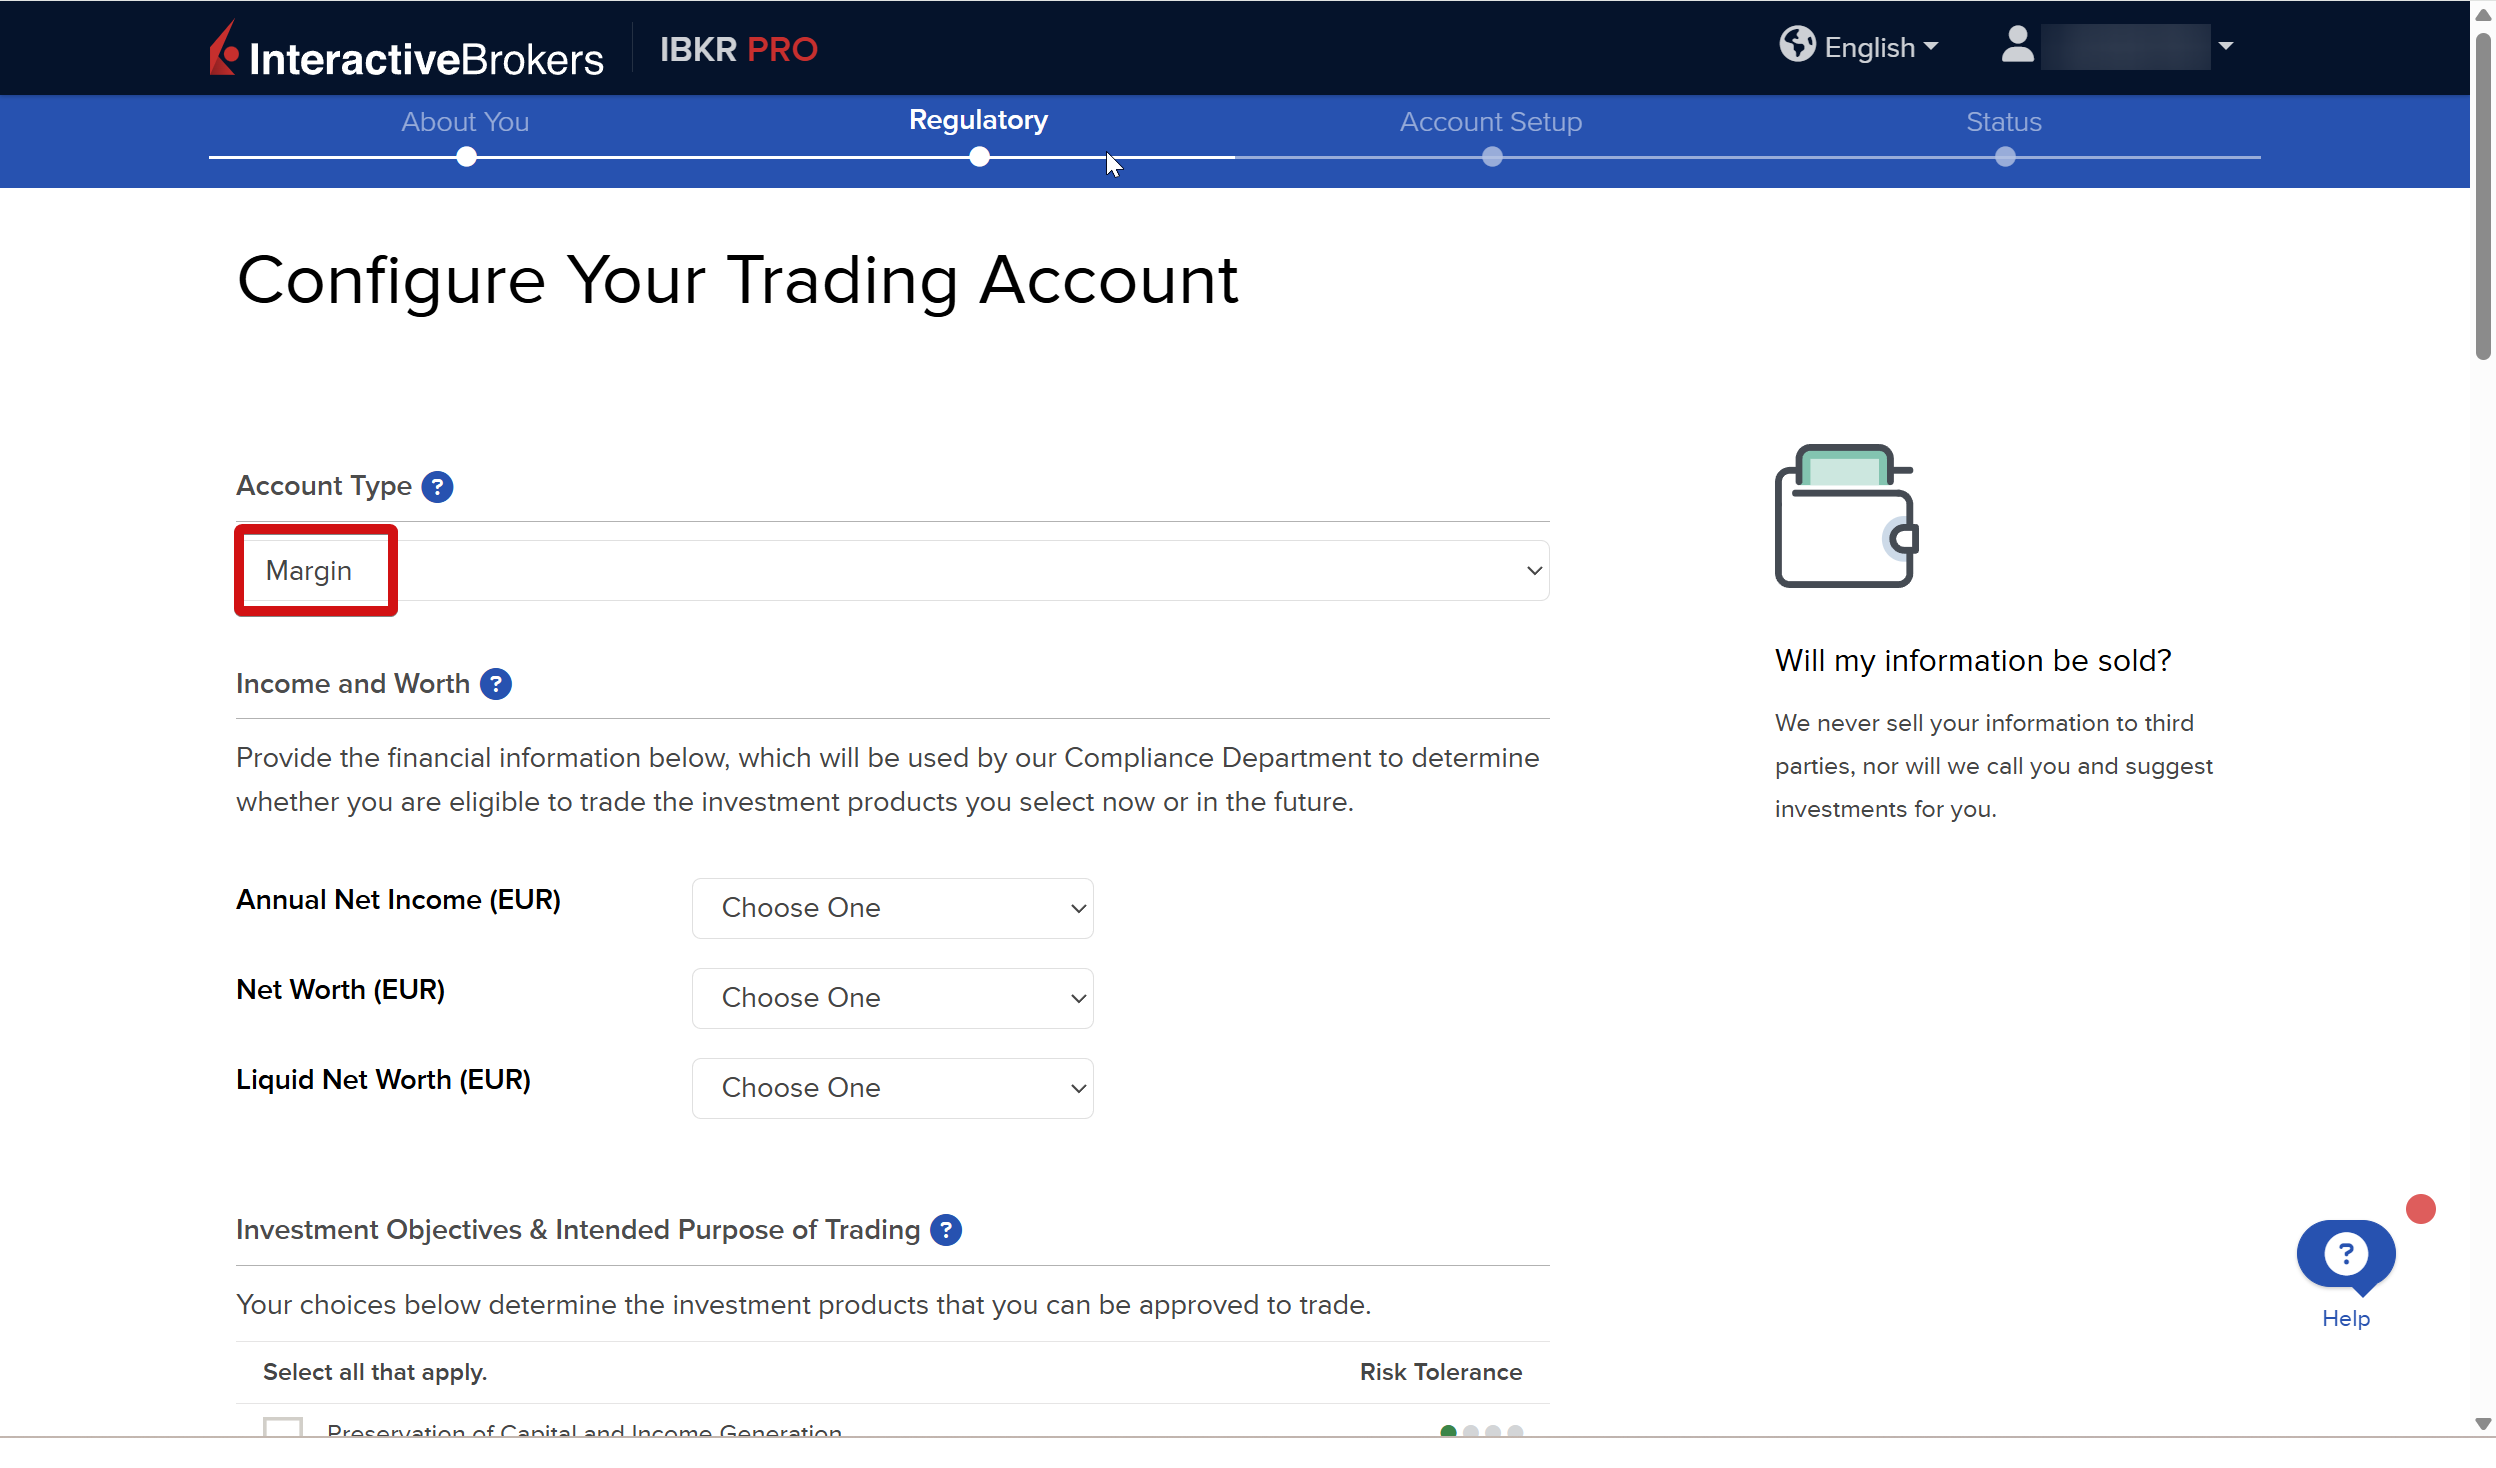Click the Income and Worth help icon
This screenshot has height=1468, width=2496.
[x=495, y=684]
